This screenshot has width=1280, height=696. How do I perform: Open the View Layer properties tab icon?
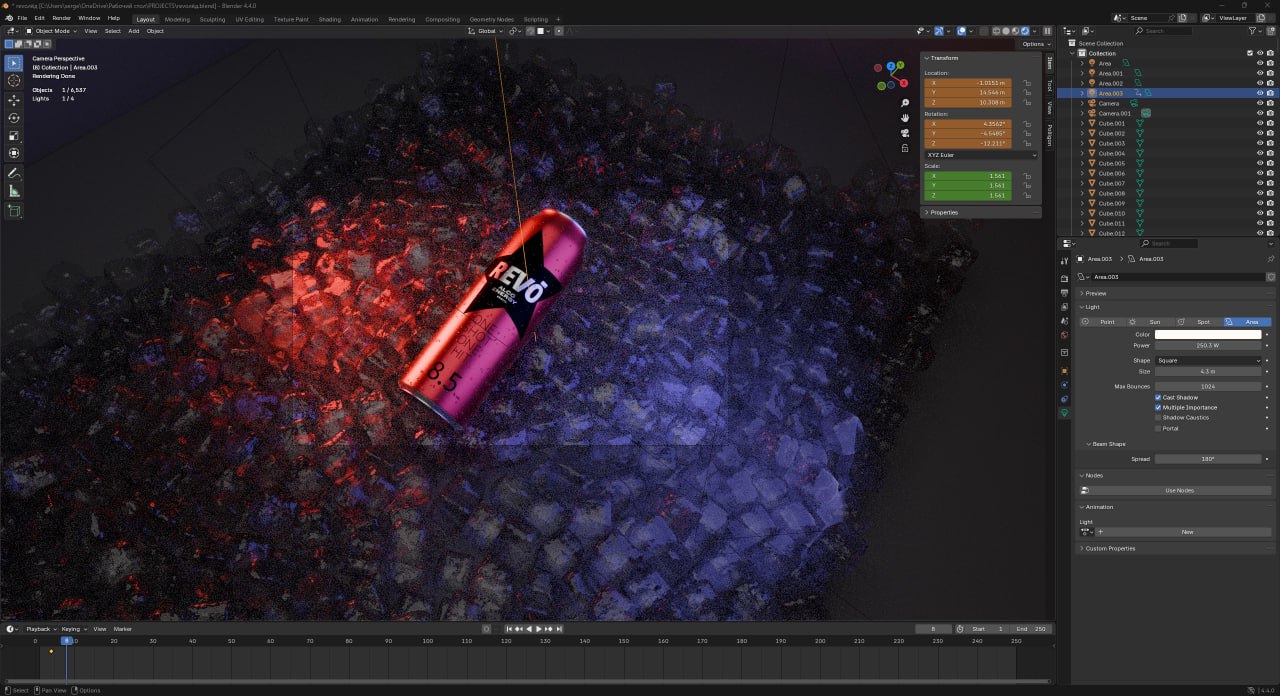pos(1064,307)
